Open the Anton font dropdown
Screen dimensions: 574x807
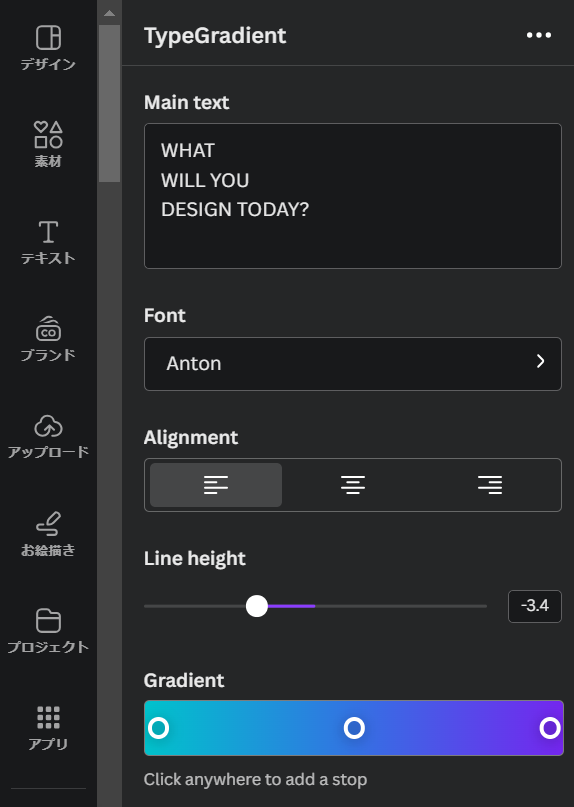tap(353, 364)
